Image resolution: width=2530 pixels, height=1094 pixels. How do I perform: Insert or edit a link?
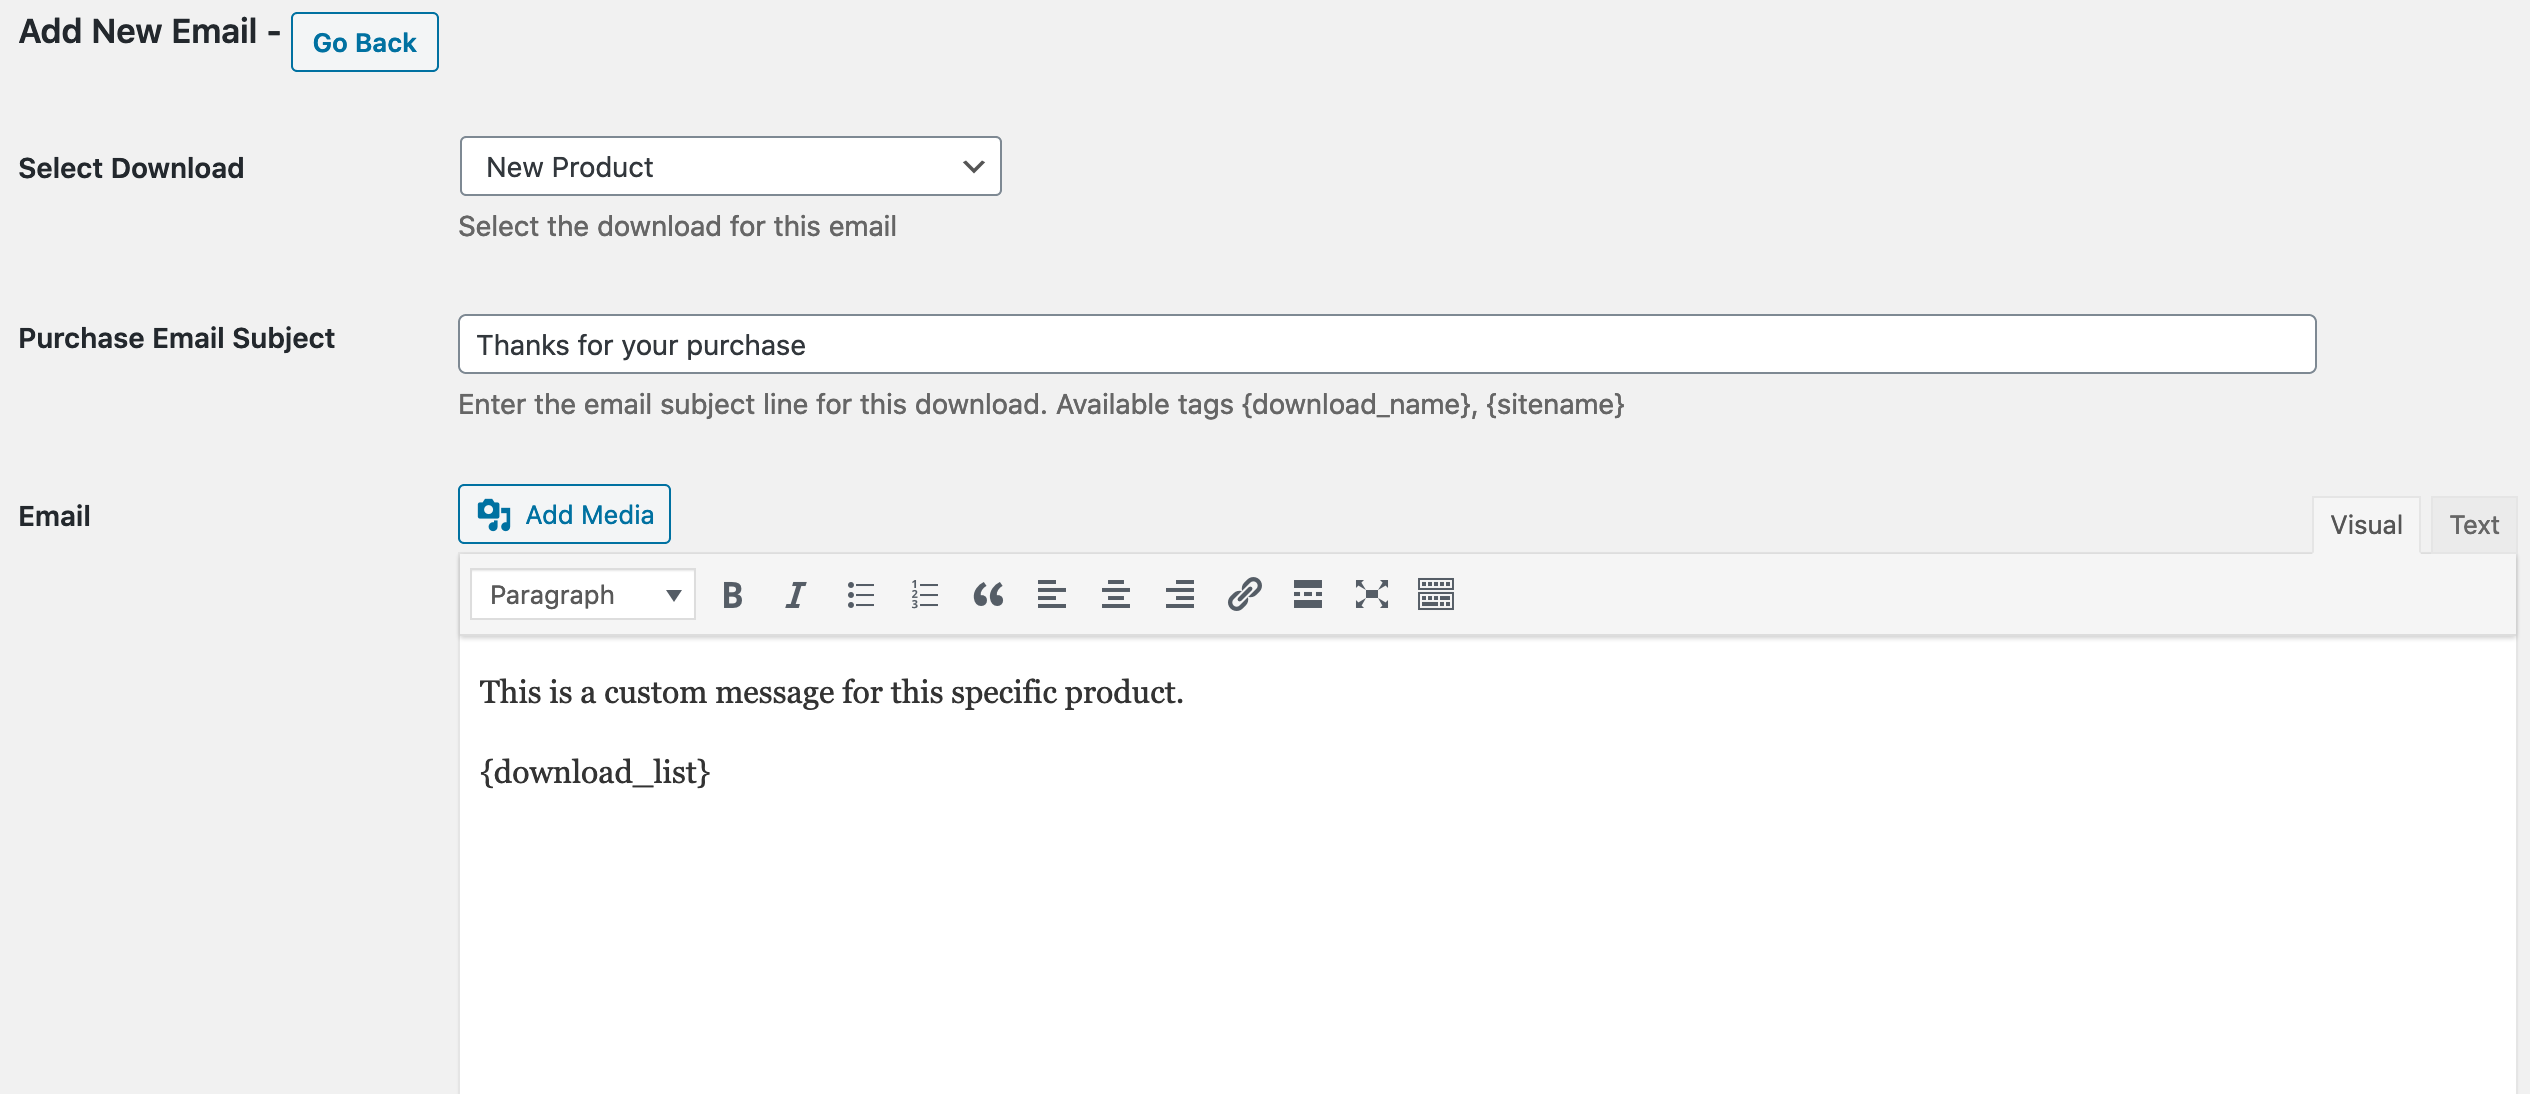click(1244, 595)
